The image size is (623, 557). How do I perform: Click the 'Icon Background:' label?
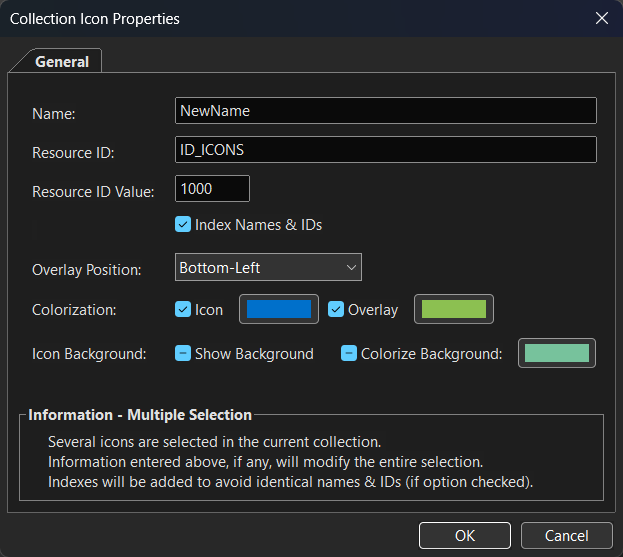coord(89,354)
